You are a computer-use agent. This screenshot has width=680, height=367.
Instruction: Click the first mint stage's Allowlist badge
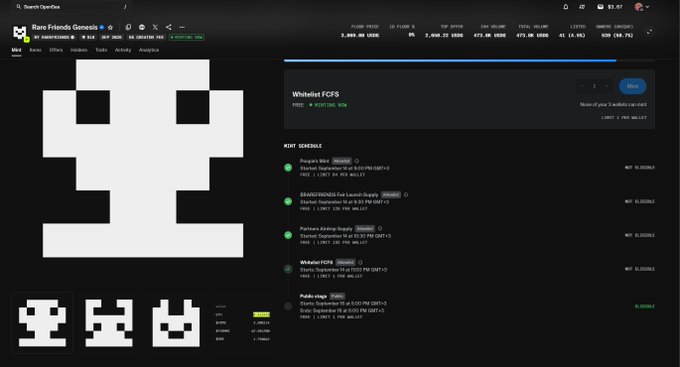342,161
